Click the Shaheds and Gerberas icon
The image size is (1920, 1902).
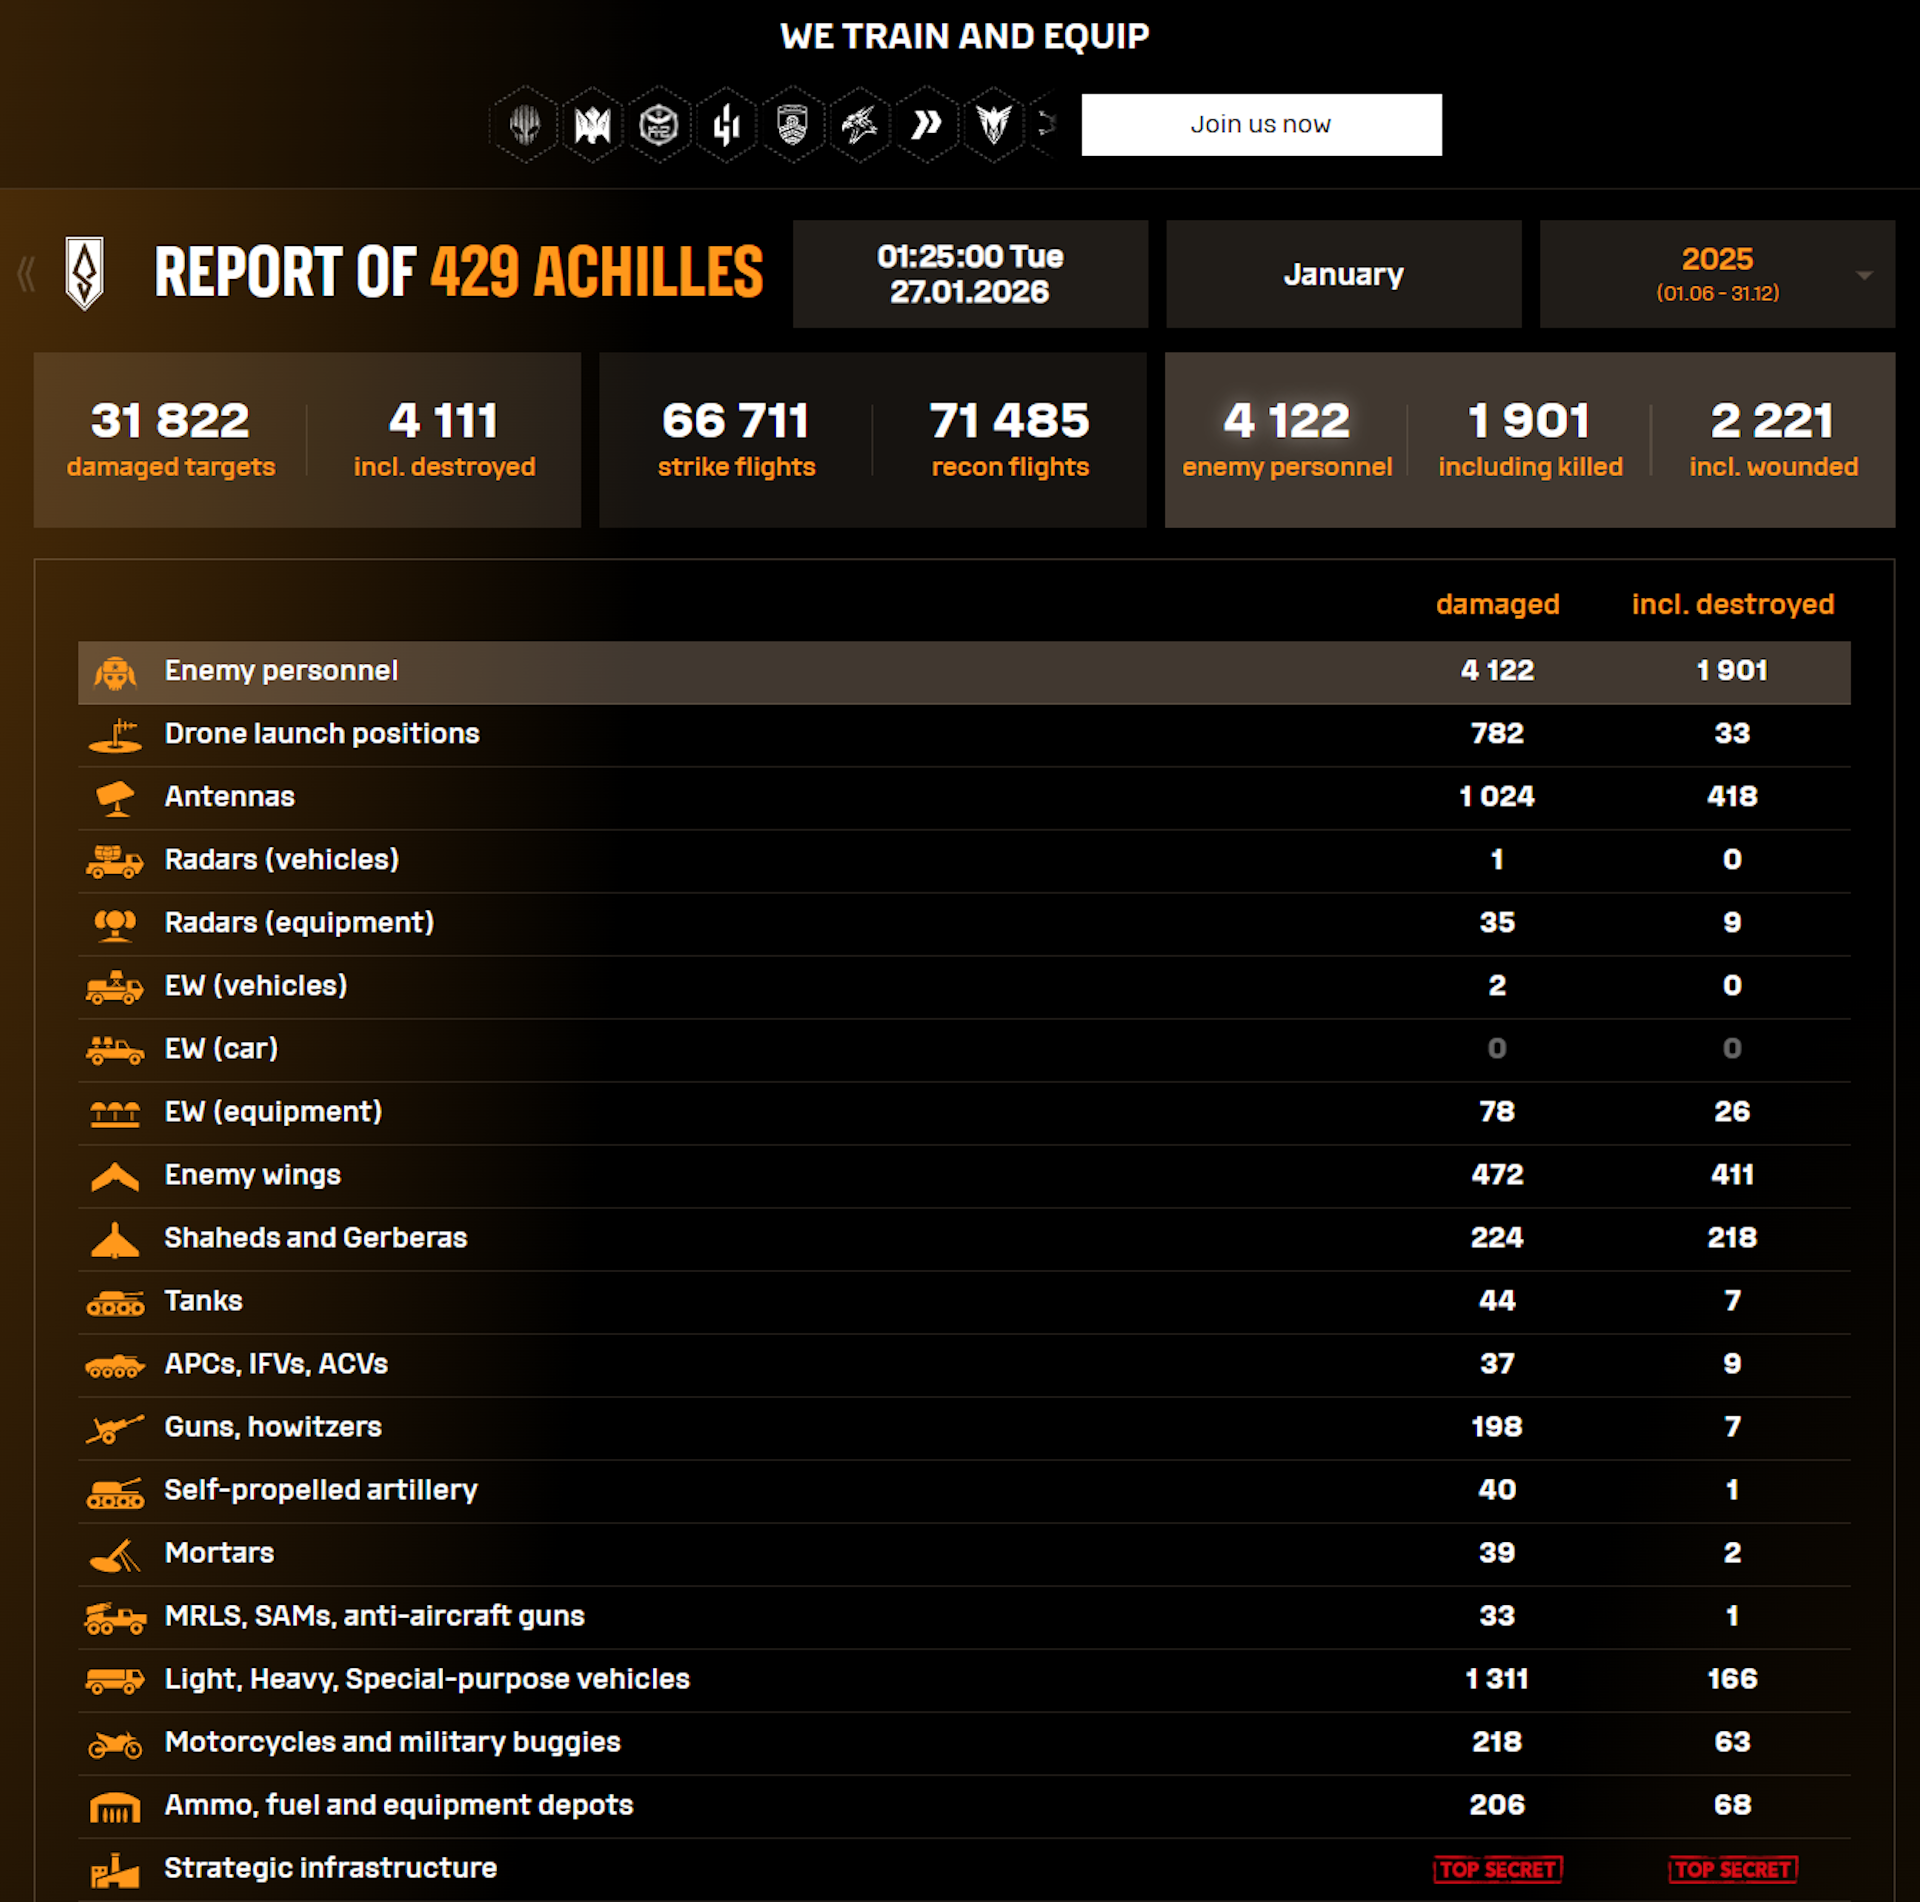click(x=115, y=1239)
